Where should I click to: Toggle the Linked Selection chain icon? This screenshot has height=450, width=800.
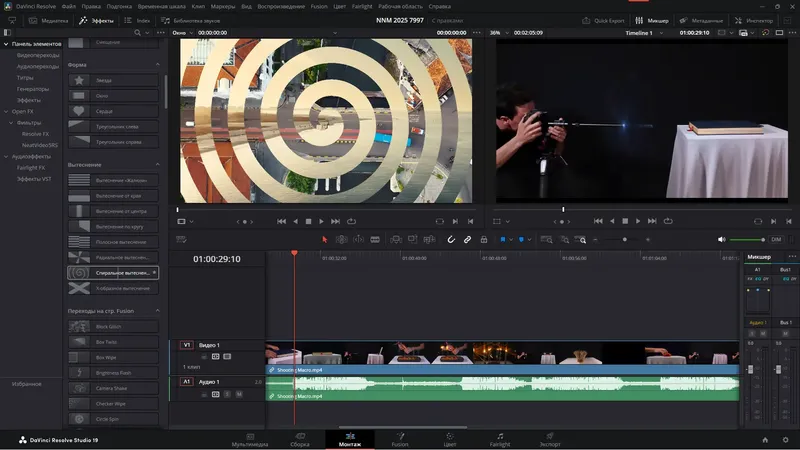467,239
